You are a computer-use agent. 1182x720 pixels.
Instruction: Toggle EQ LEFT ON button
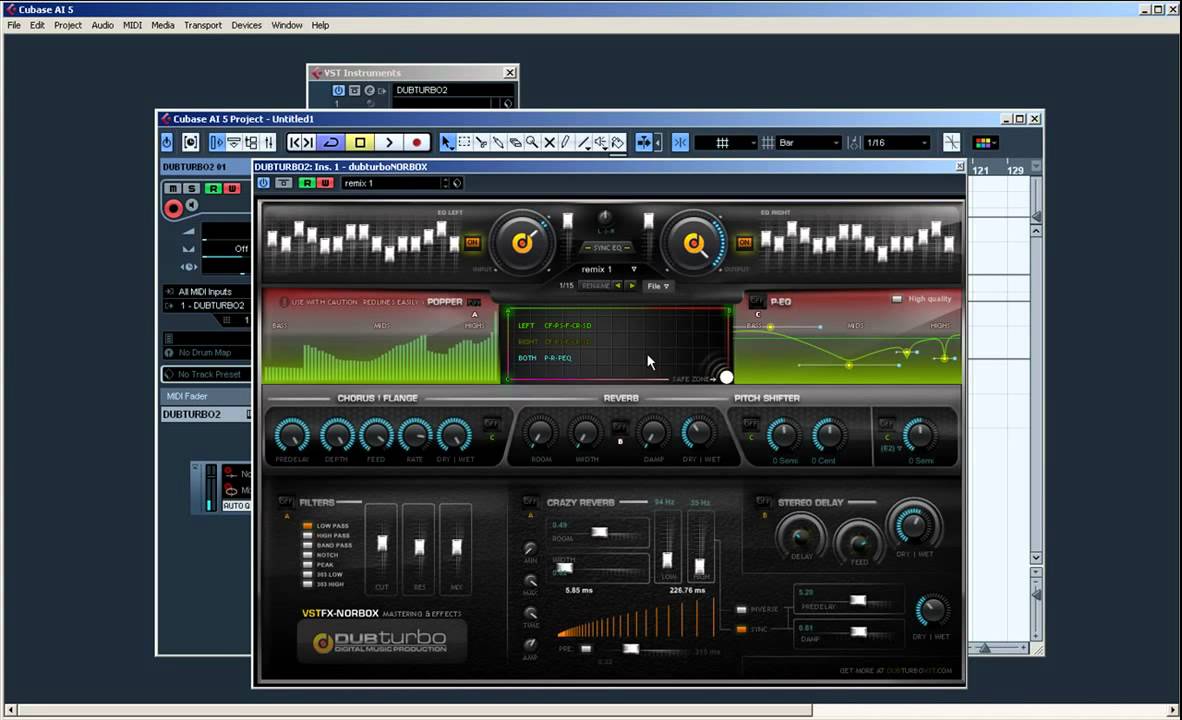(473, 242)
